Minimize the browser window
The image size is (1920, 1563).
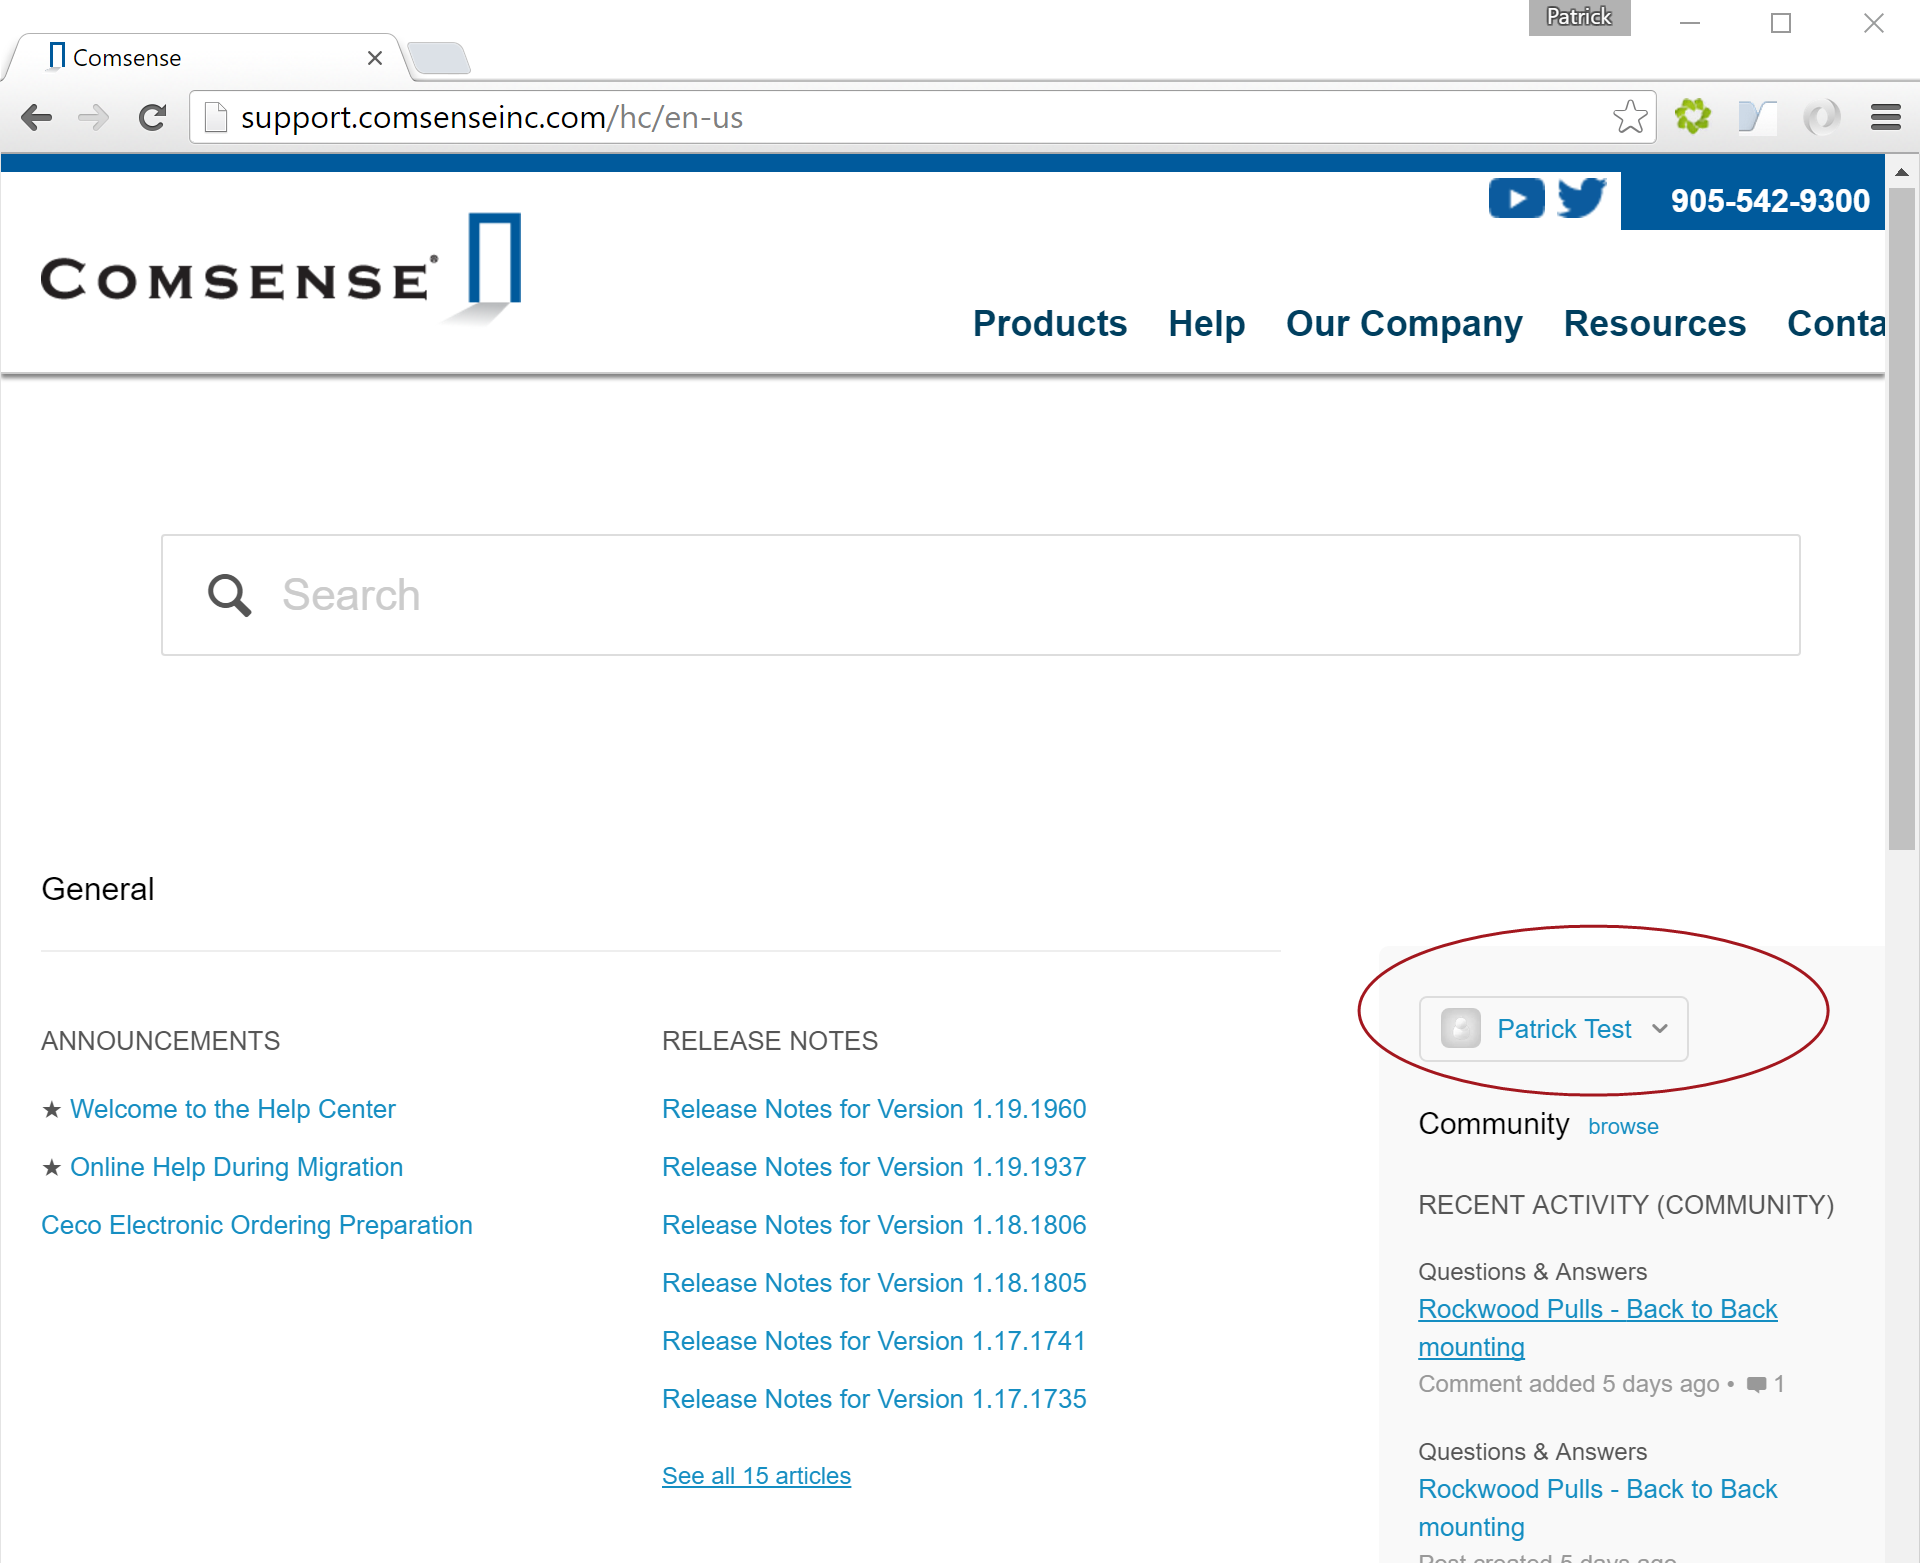1690,22
